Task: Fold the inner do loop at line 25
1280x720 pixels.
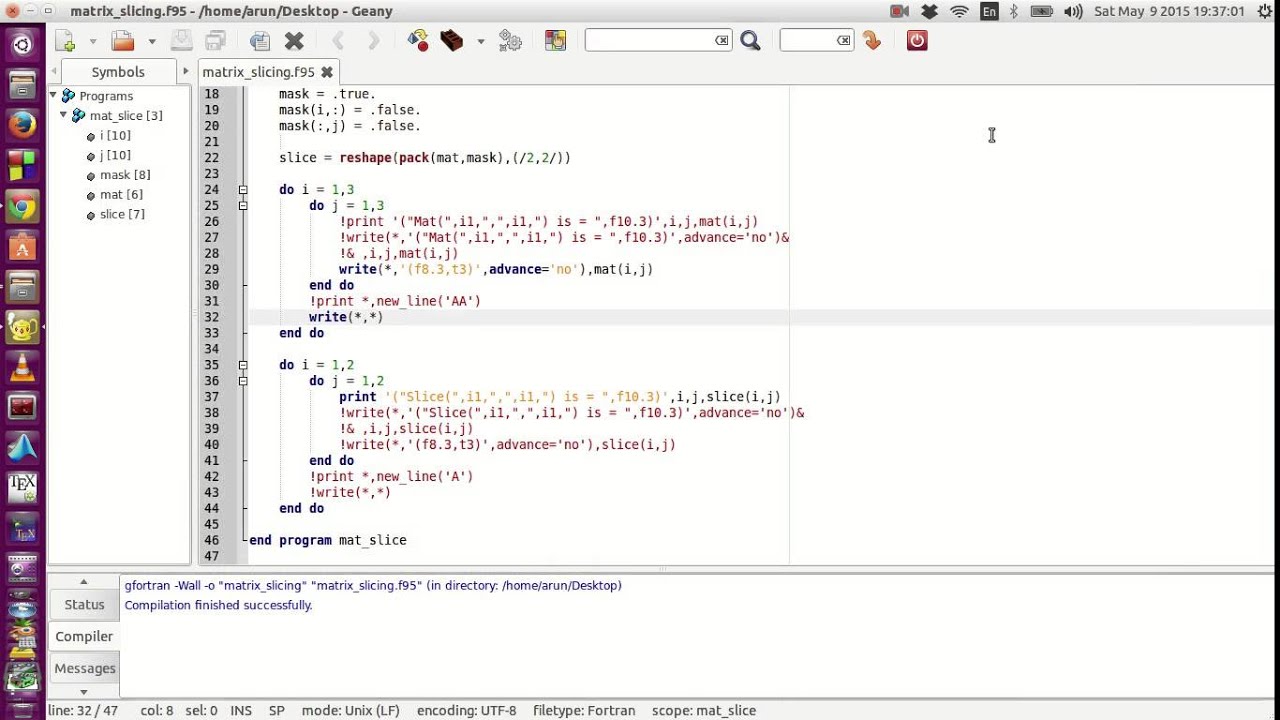Action: click(243, 205)
